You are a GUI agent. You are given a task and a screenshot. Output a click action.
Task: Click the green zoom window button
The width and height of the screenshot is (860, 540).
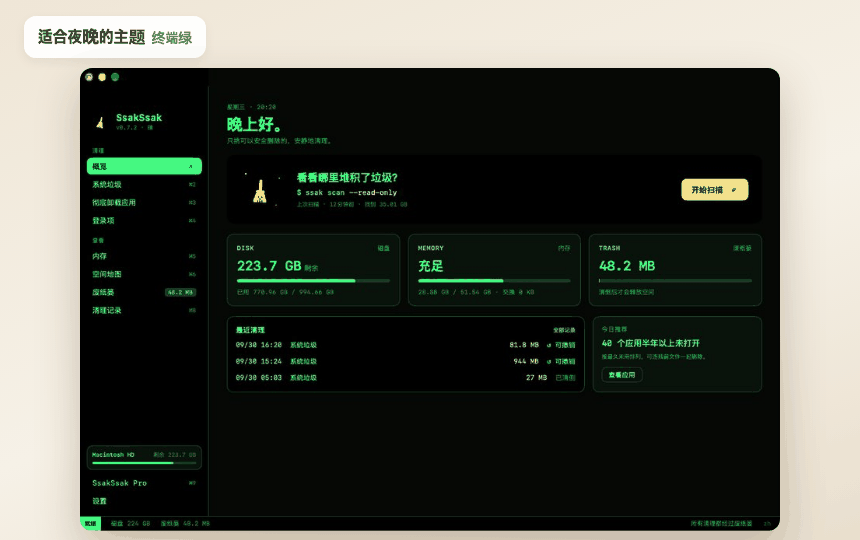(115, 77)
